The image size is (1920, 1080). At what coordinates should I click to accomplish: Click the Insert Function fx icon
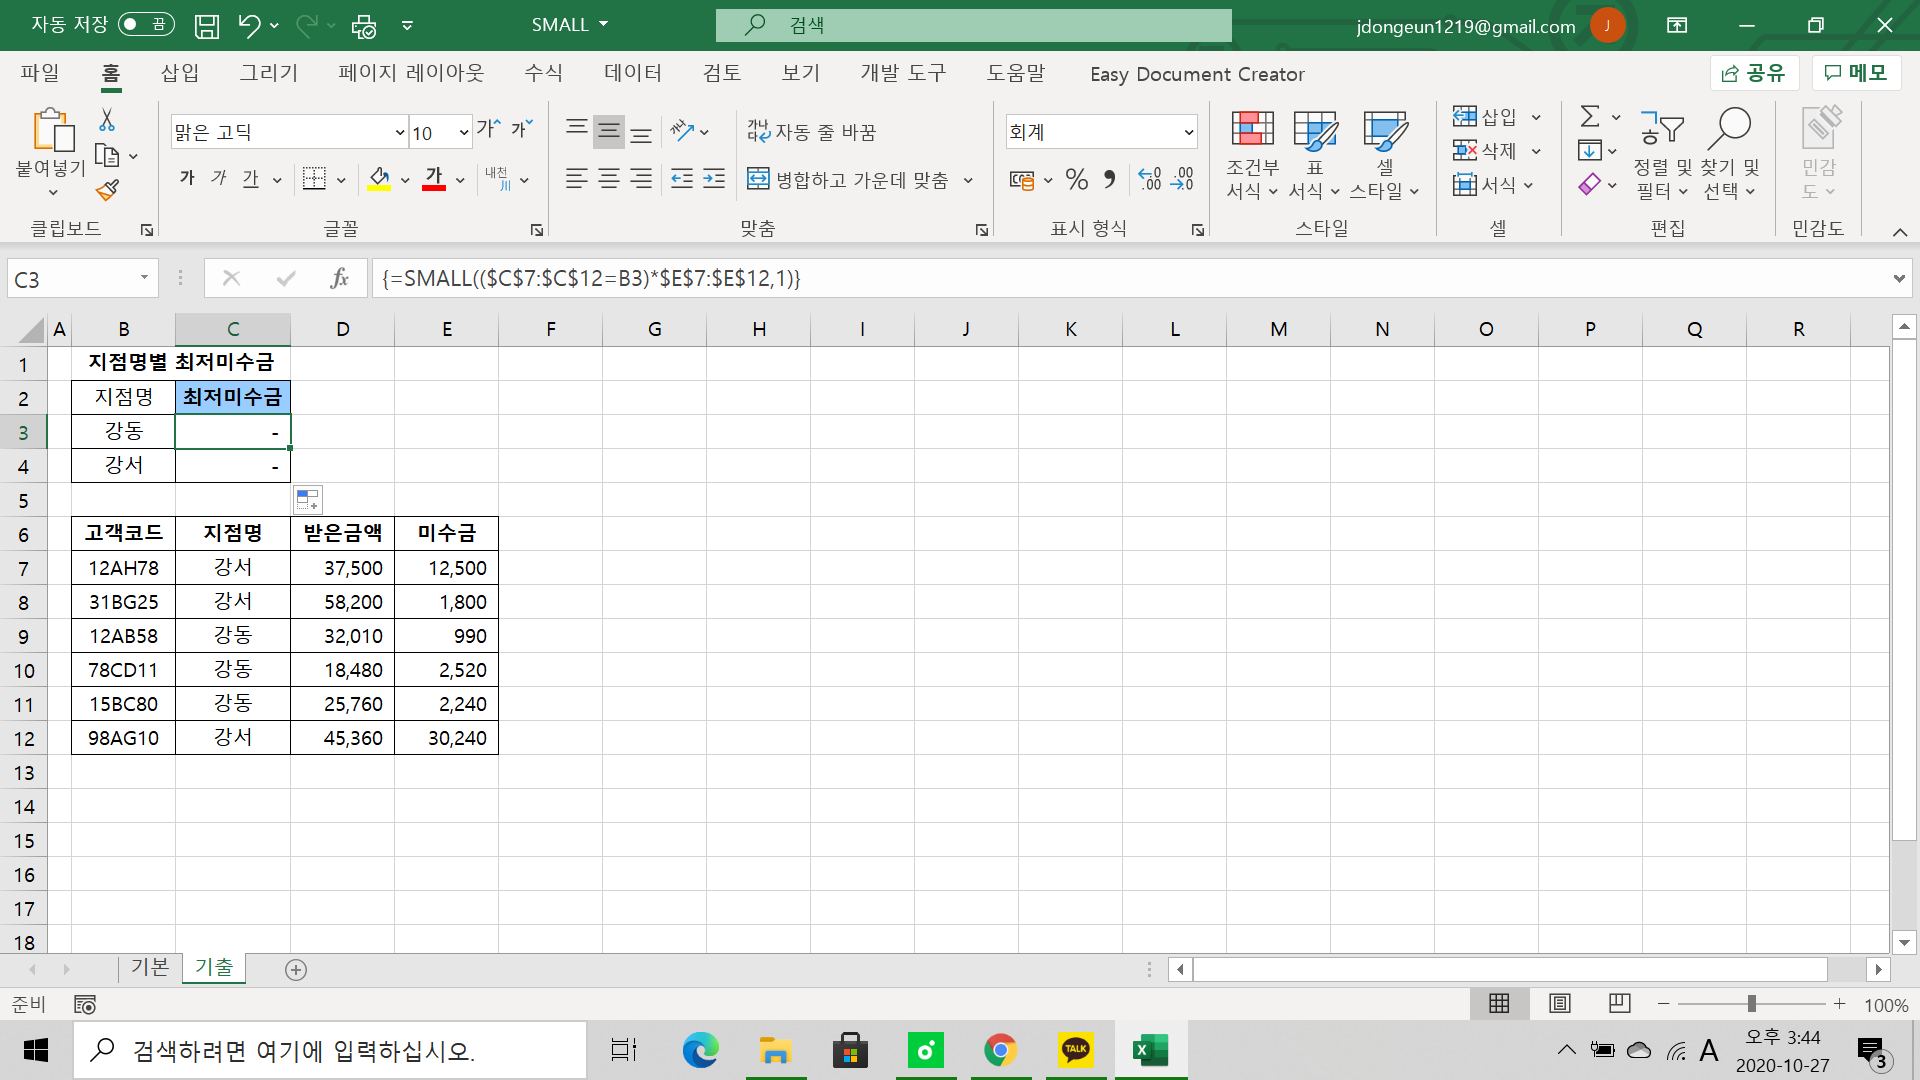click(x=339, y=278)
